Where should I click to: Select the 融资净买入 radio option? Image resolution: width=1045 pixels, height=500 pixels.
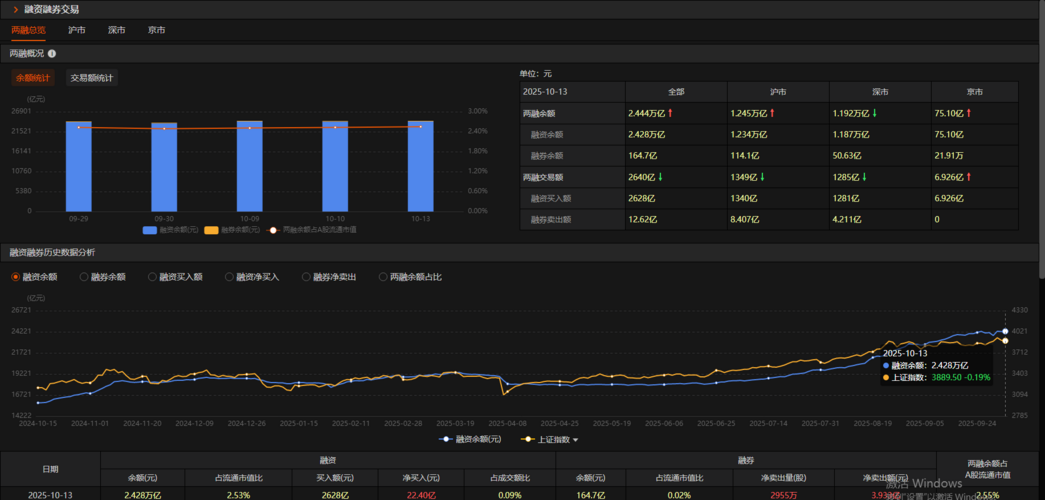(229, 277)
